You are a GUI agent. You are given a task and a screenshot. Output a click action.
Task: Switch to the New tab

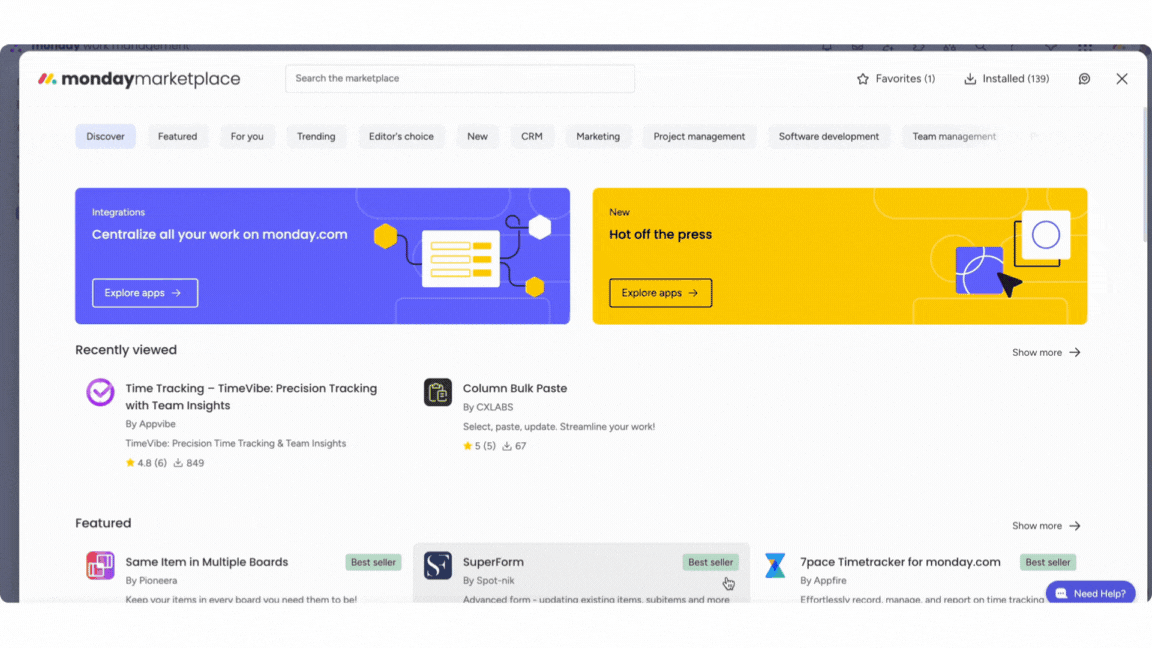[x=478, y=137]
